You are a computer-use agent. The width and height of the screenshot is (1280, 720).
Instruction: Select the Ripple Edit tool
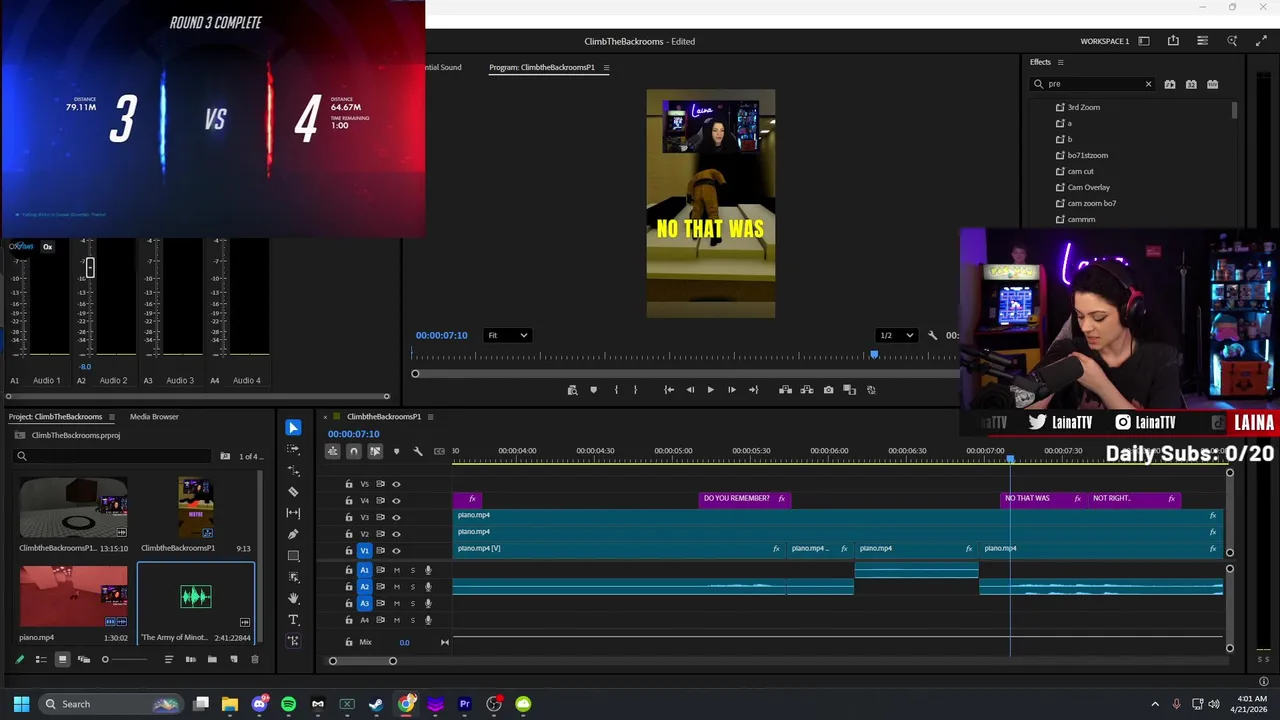[x=293, y=470]
